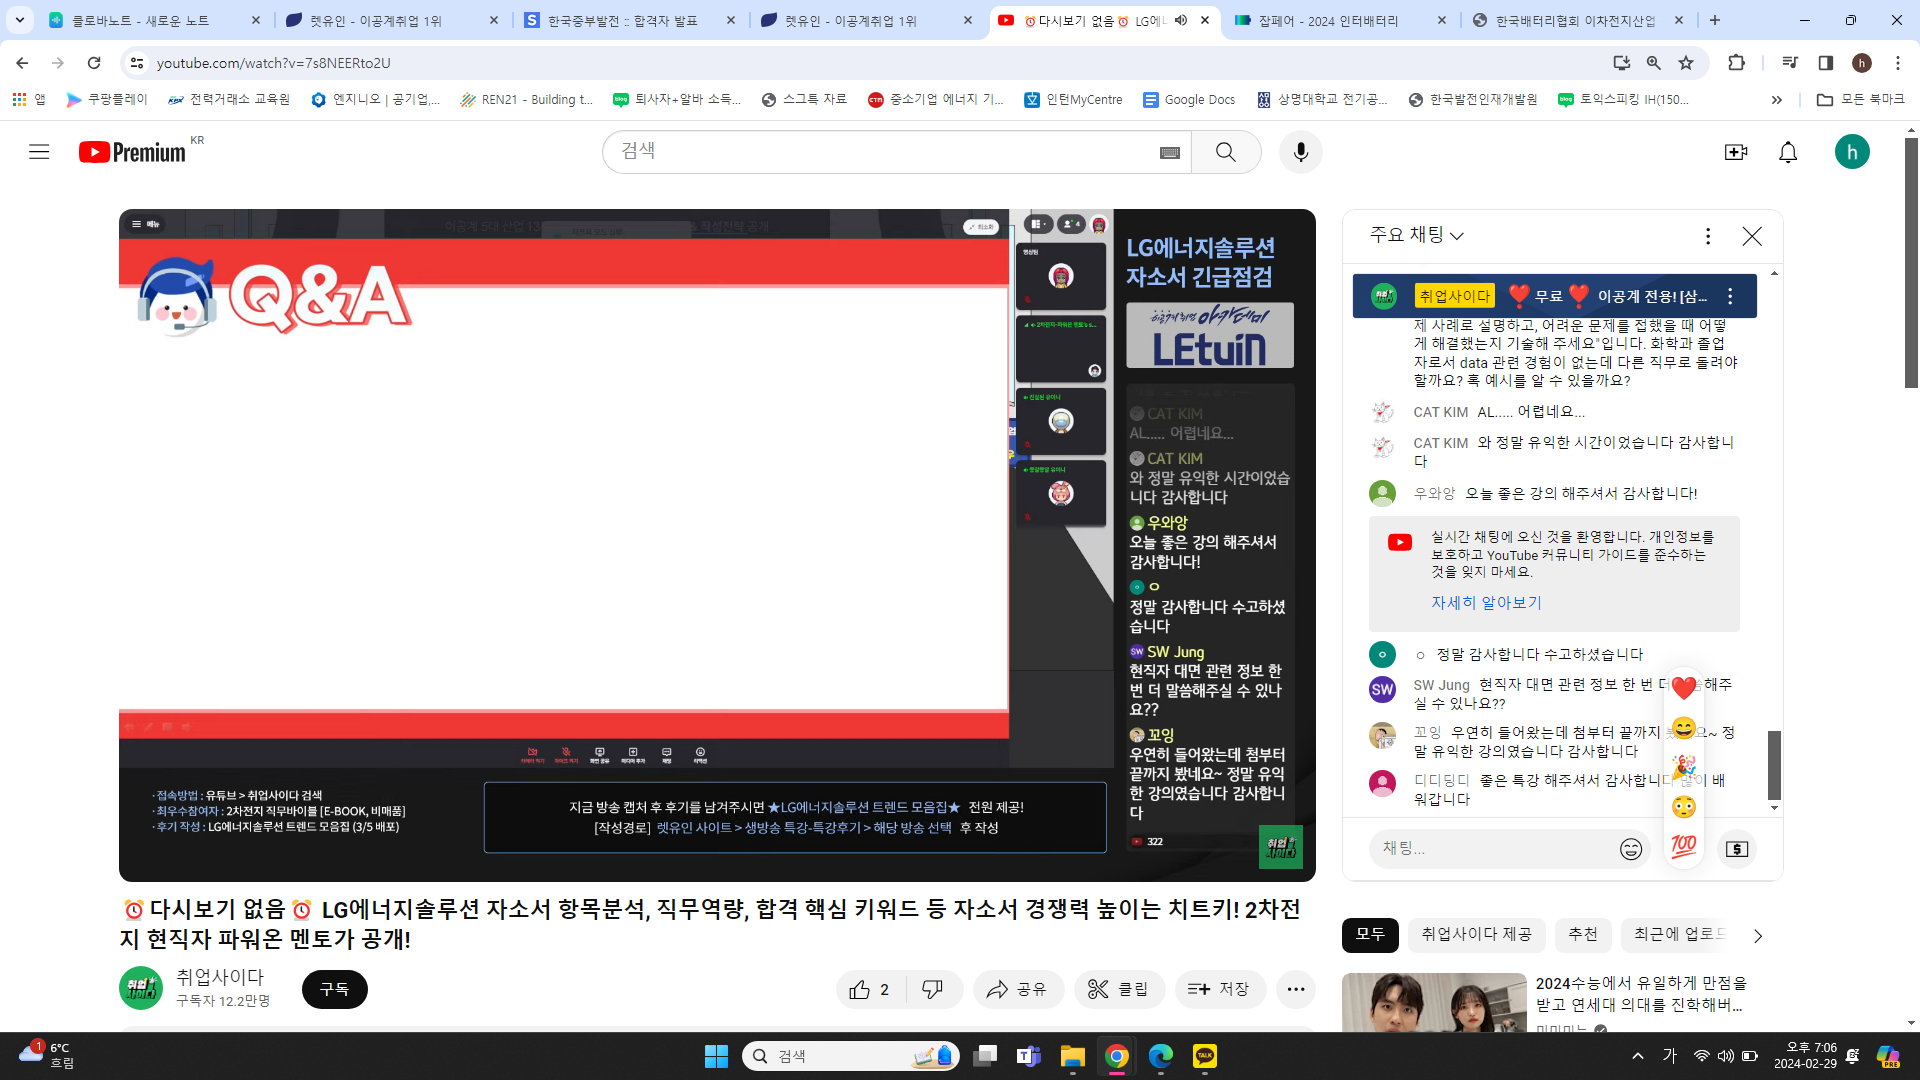Viewport: 1920px width, 1080px height.
Task: Switch to 클로바노트 tab
Action: (x=155, y=20)
